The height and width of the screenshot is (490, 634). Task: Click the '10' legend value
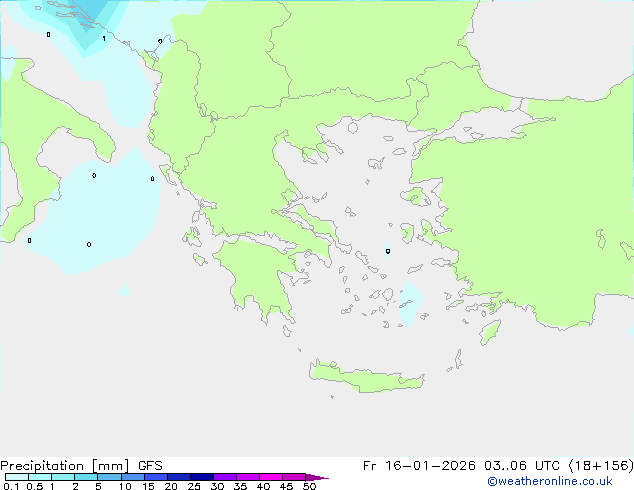(x=125, y=486)
